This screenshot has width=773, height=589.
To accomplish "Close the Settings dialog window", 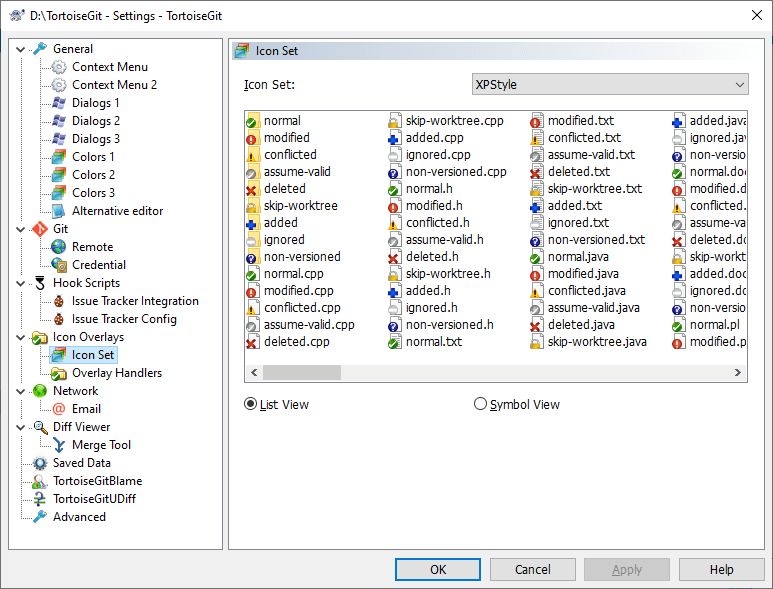I will [757, 15].
